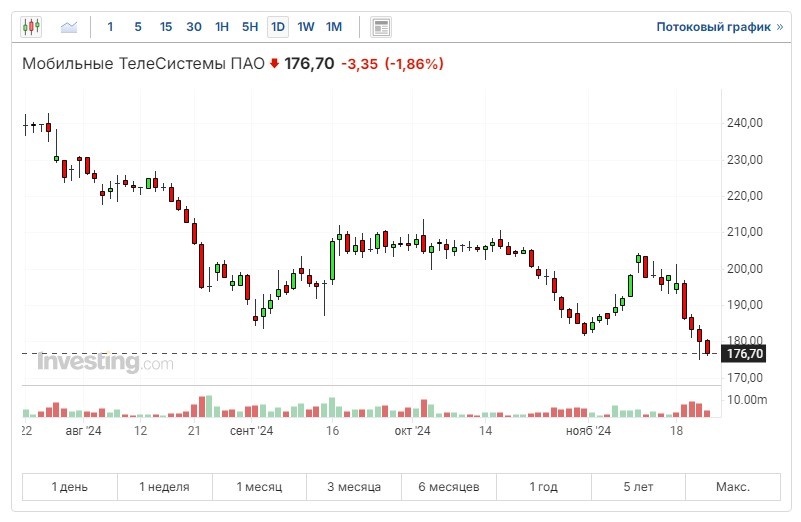
Task: Show the 5 лет range
Action: (x=638, y=487)
